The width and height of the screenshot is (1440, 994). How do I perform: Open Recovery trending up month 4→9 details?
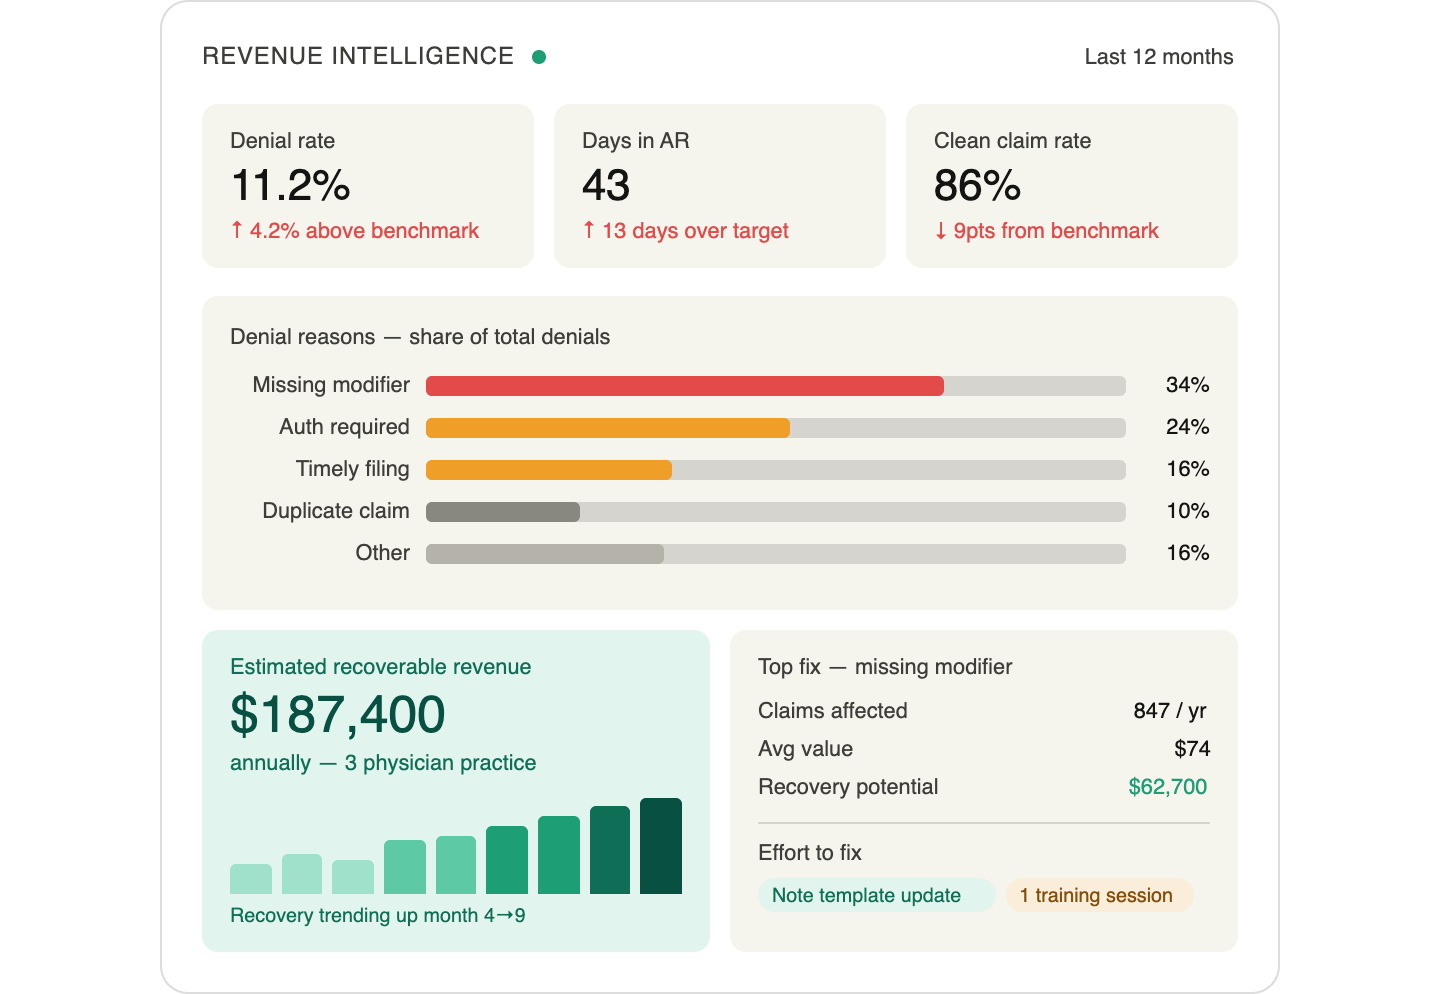[x=378, y=915]
